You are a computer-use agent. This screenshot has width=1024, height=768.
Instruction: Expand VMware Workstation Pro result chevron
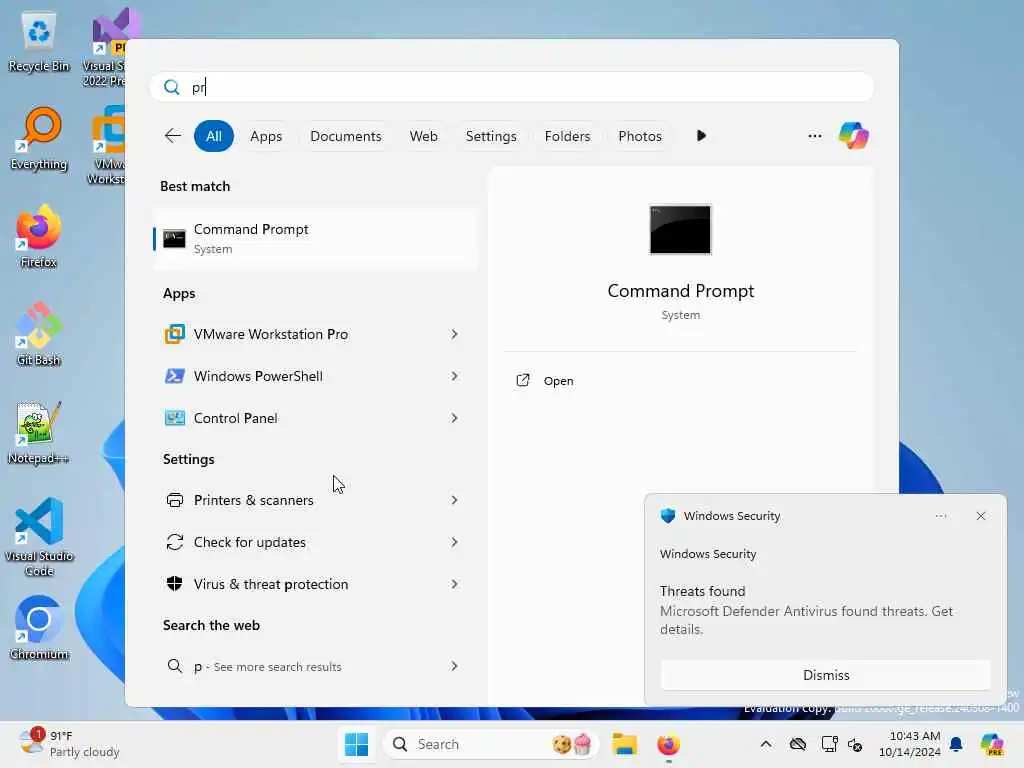[454, 334]
